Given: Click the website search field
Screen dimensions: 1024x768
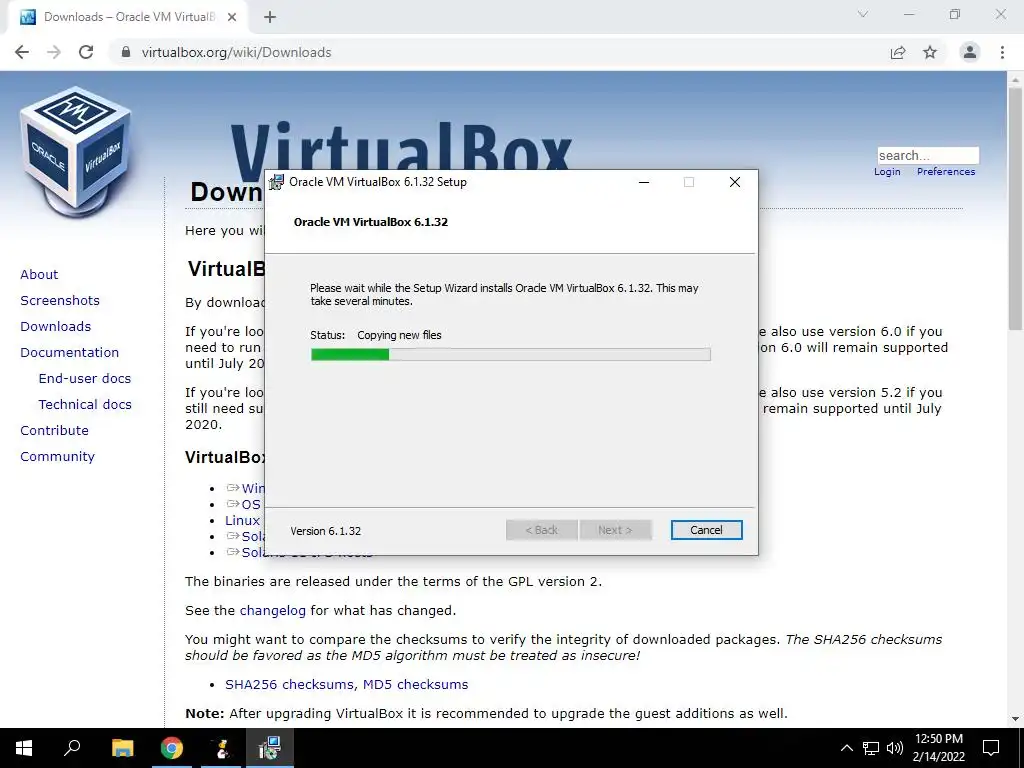Looking at the screenshot, I should tap(928, 155).
